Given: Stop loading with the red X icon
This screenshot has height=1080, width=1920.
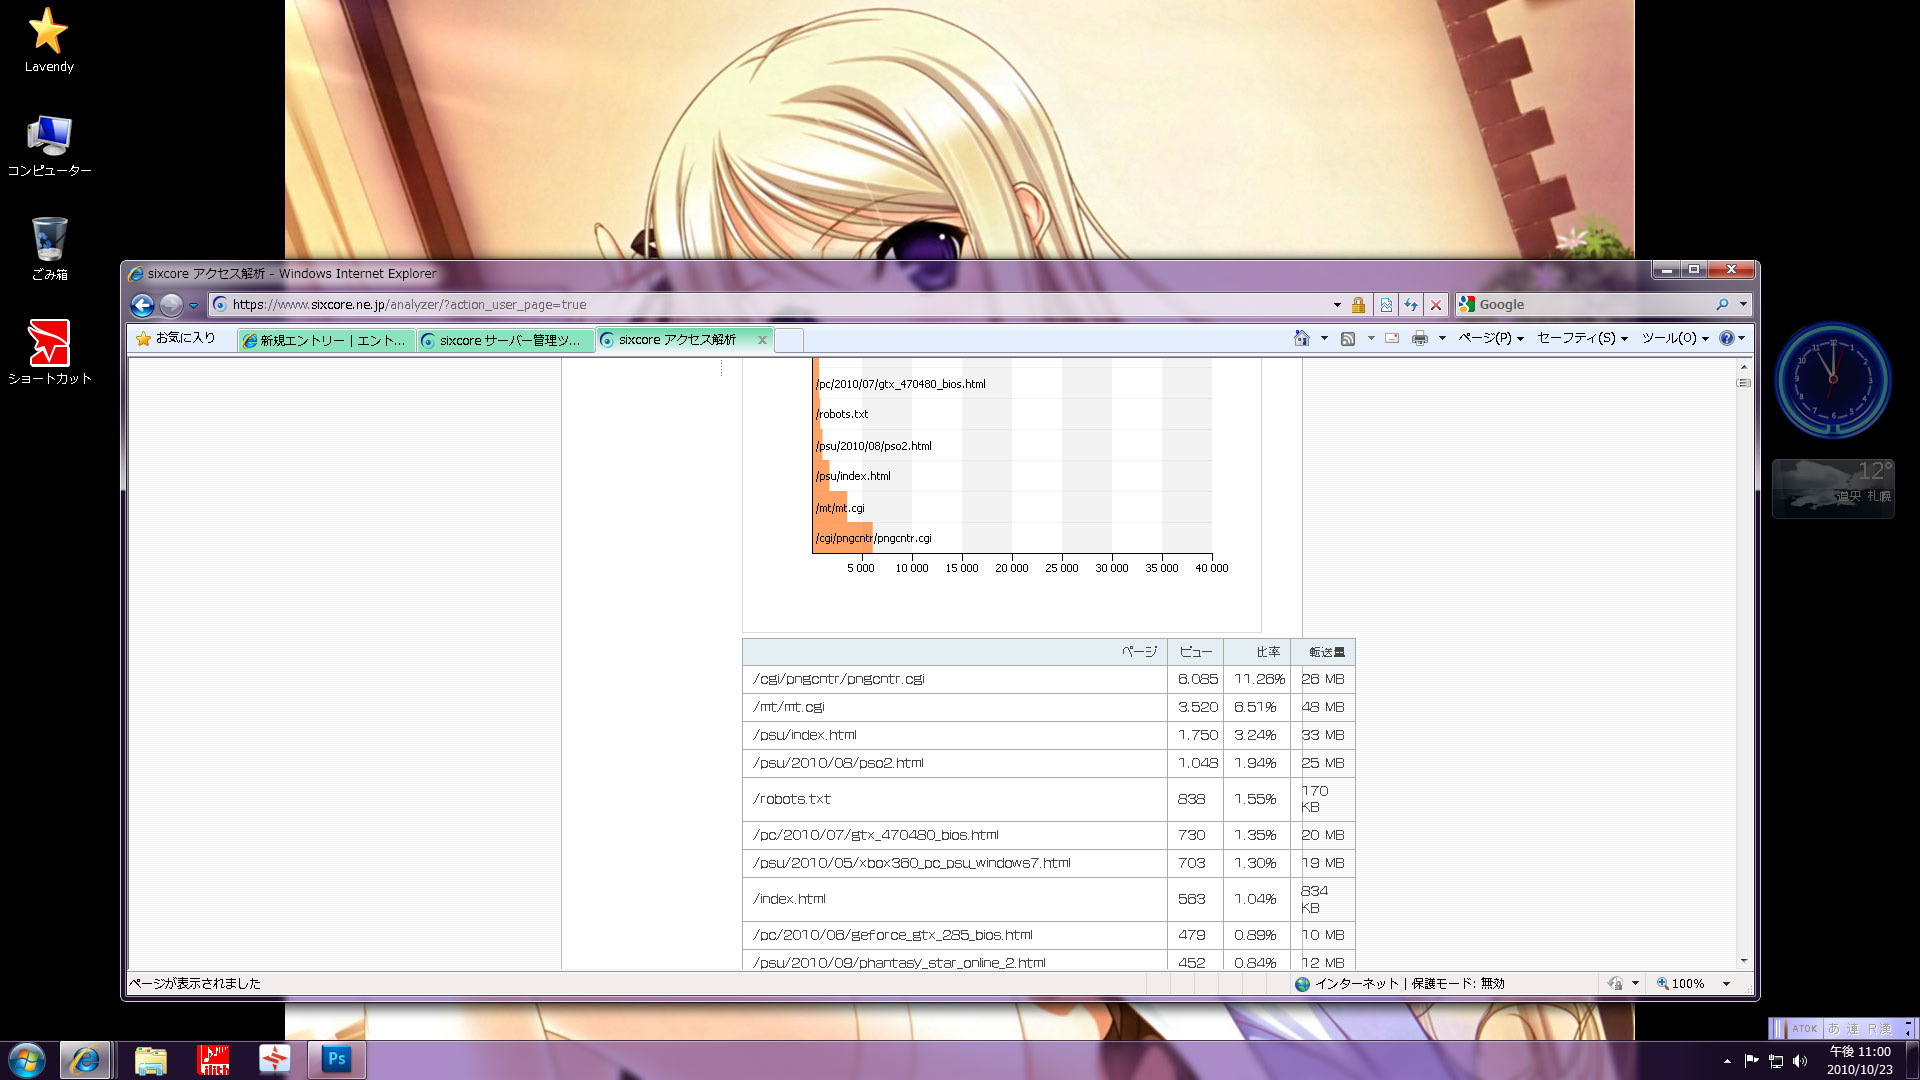Looking at the screenshot, I should pos(1436,305).
